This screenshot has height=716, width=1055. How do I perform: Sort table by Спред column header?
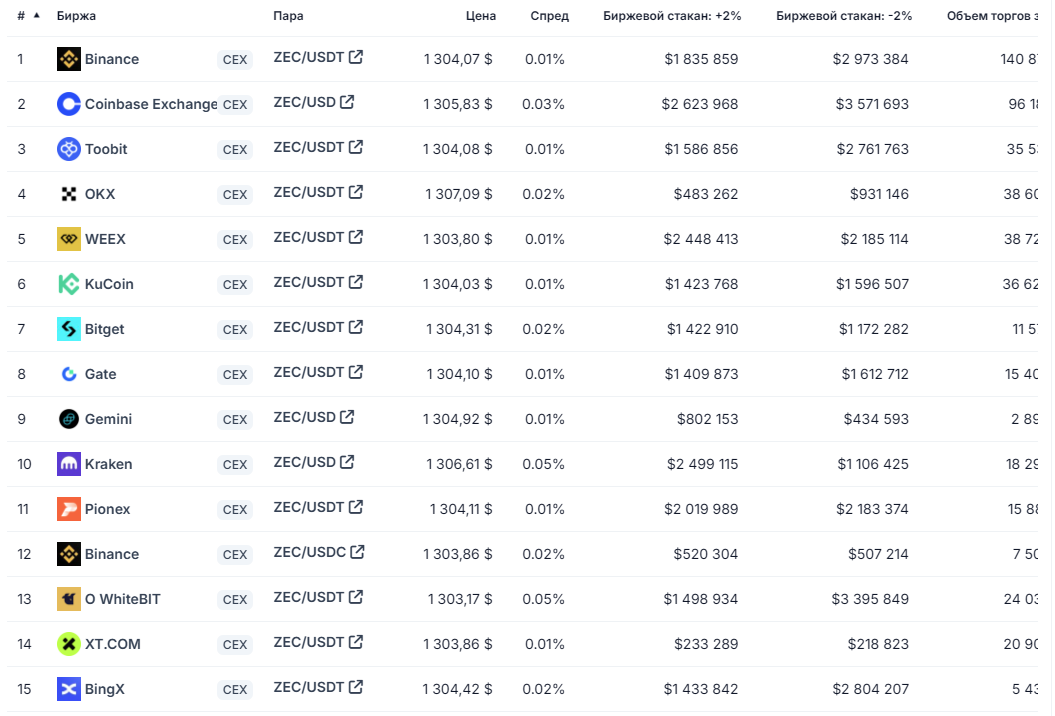pos(549,15)
